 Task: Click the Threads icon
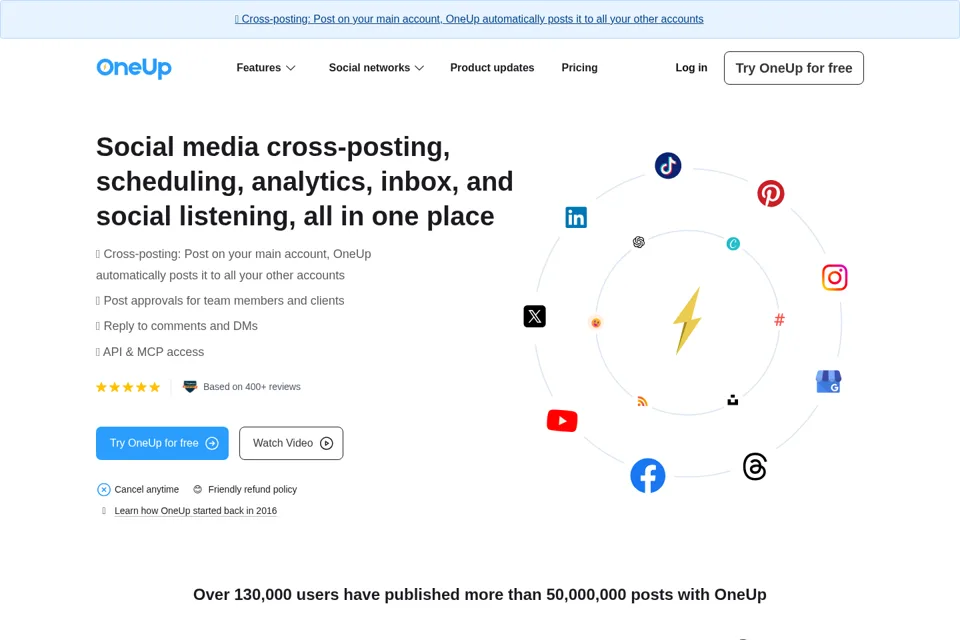point(755,467)
